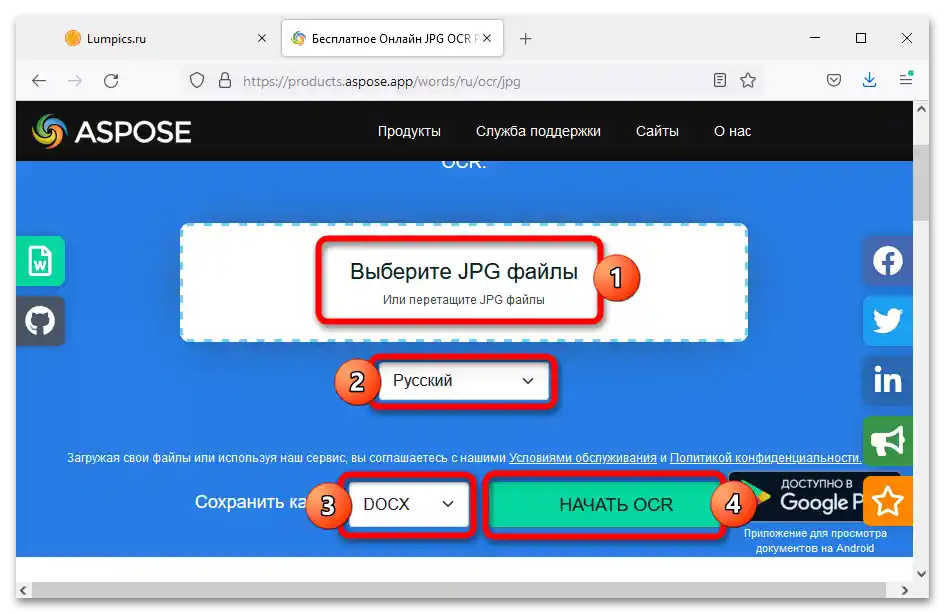The height and width of the screenshot is (614, 945).
Task: Expand the Русский language dropdown
Action: click(x=463, y=381)
